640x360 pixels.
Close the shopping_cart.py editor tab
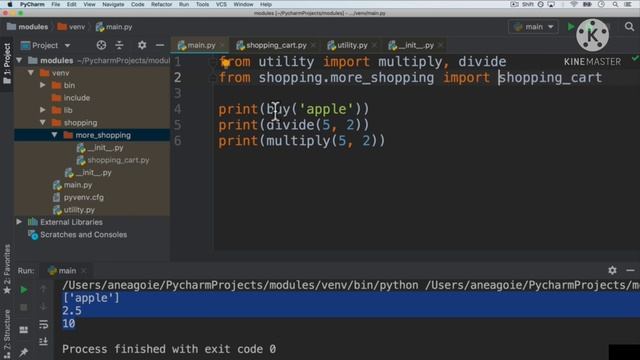(313, 45)
